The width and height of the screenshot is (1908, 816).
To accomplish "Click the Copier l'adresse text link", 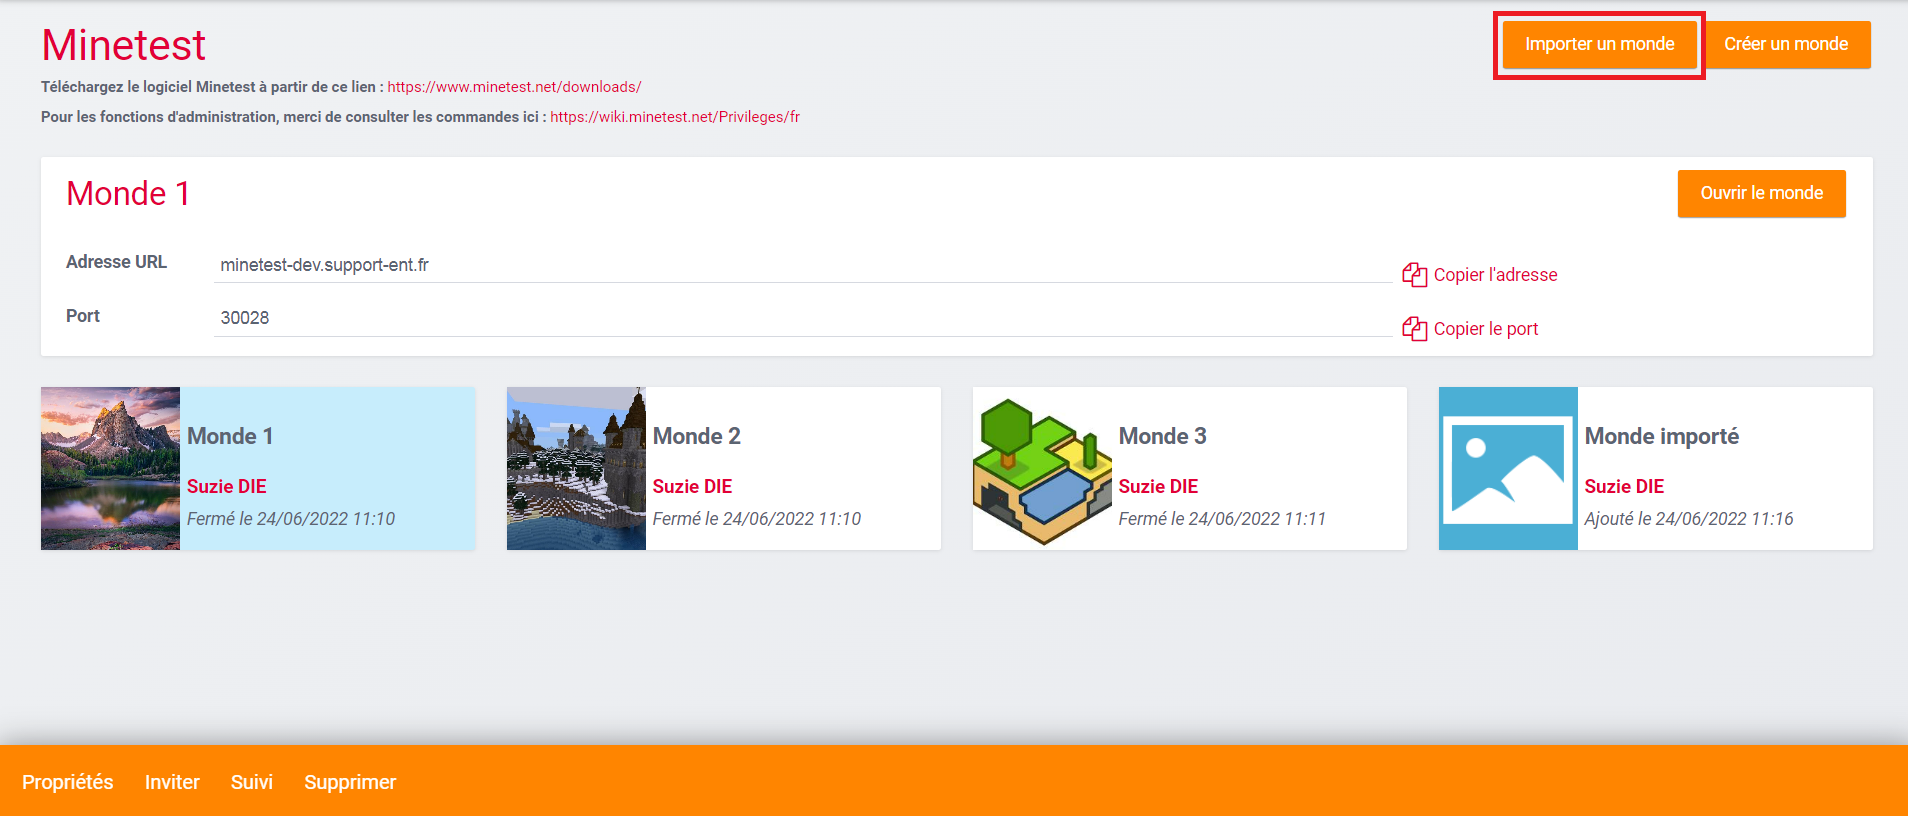I will pos(1495,275).
